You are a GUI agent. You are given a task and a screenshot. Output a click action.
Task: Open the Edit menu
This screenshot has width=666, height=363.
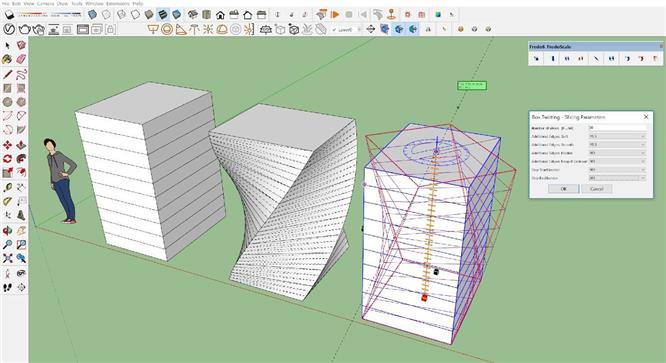click(17, 3)
